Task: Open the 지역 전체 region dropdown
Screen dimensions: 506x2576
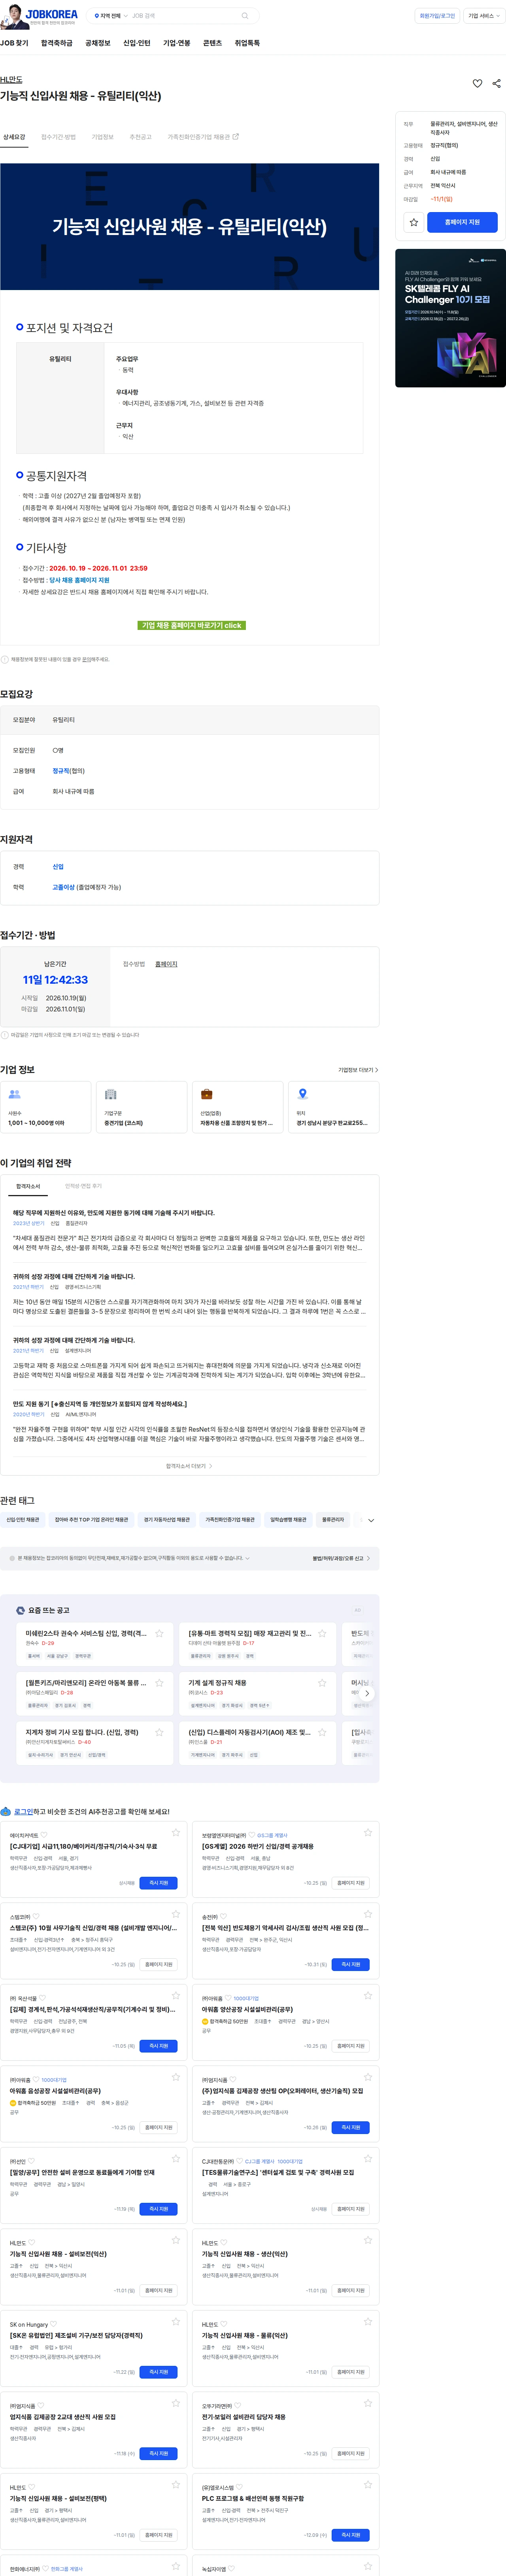Action: pos(111,16)
